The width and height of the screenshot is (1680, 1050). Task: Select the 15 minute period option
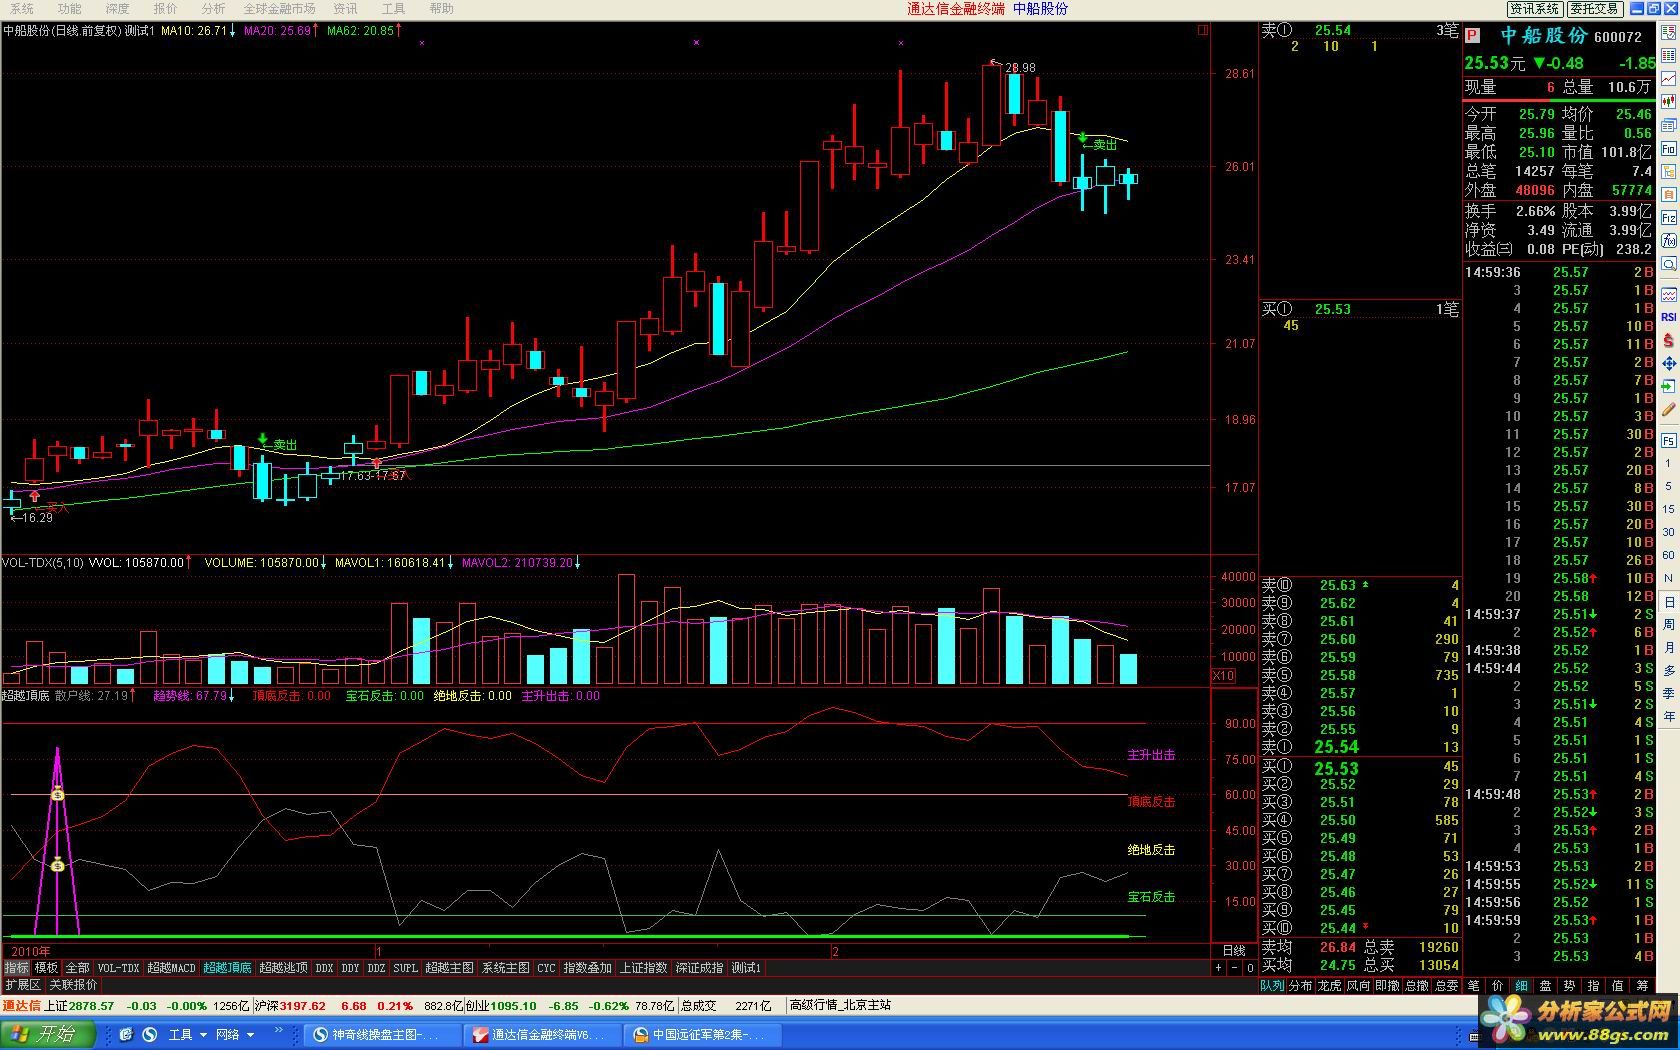tap(1669, 509)
